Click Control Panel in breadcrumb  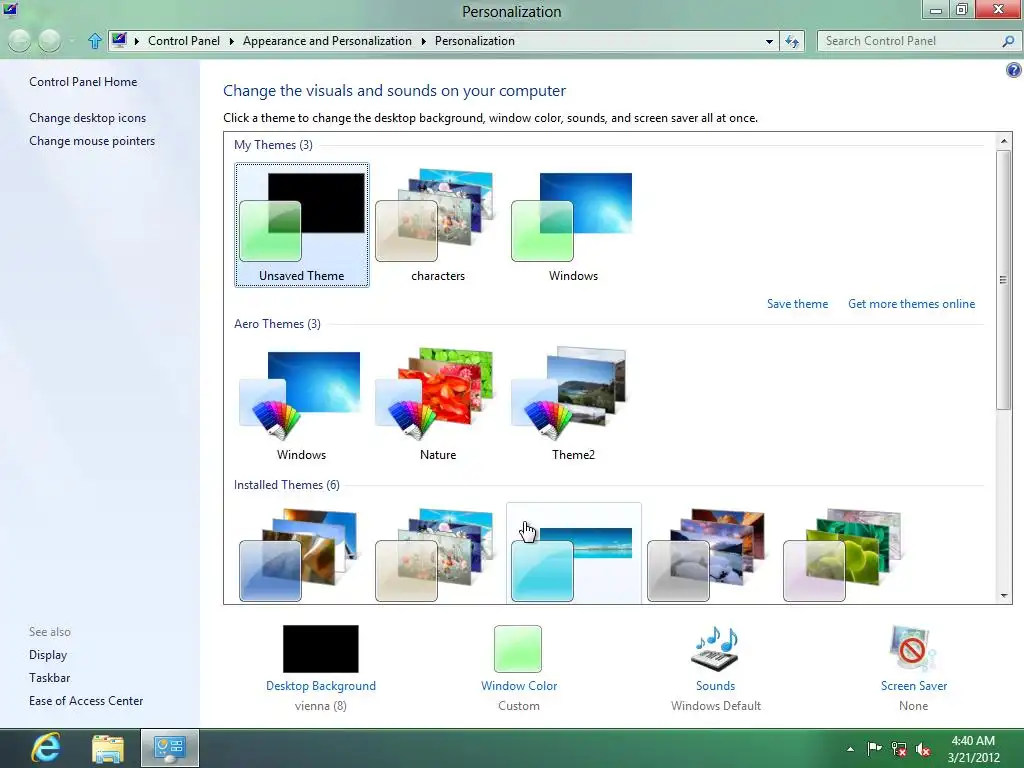pyautogui.click(x=184, y=40)
